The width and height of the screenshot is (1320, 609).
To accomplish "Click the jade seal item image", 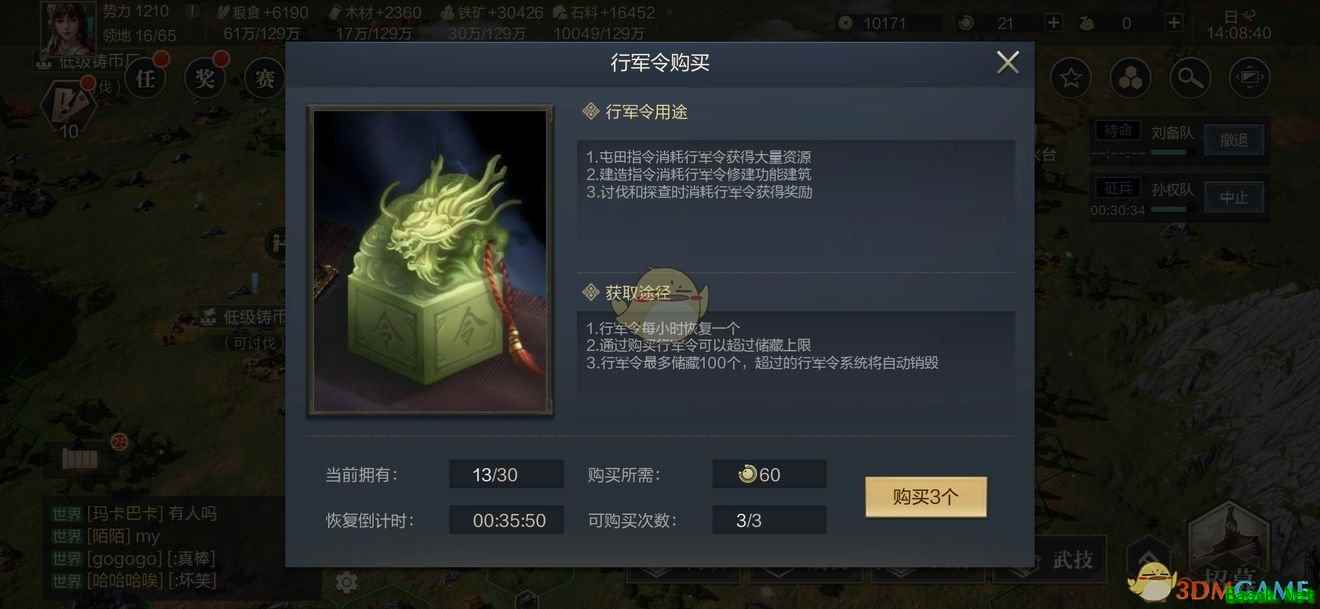I will tap(430, 260).
